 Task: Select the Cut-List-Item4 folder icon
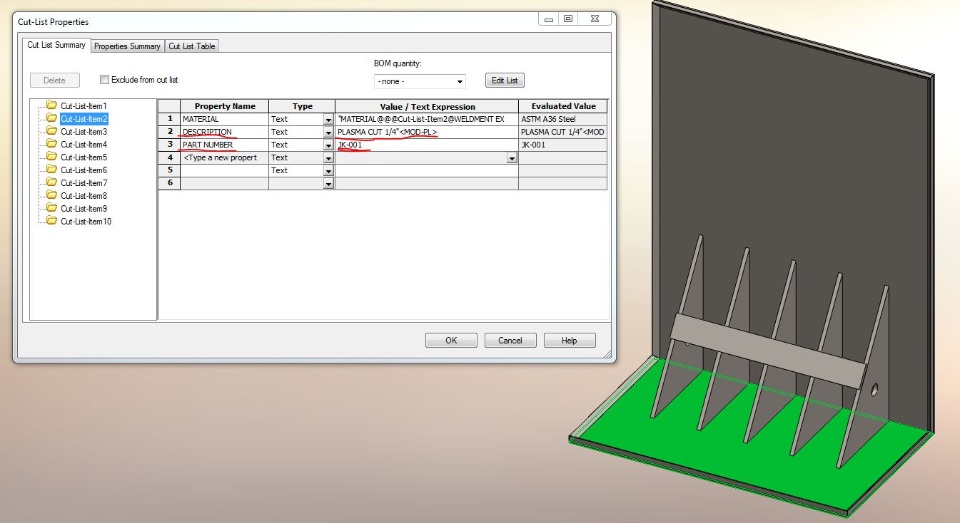(51, 144)
